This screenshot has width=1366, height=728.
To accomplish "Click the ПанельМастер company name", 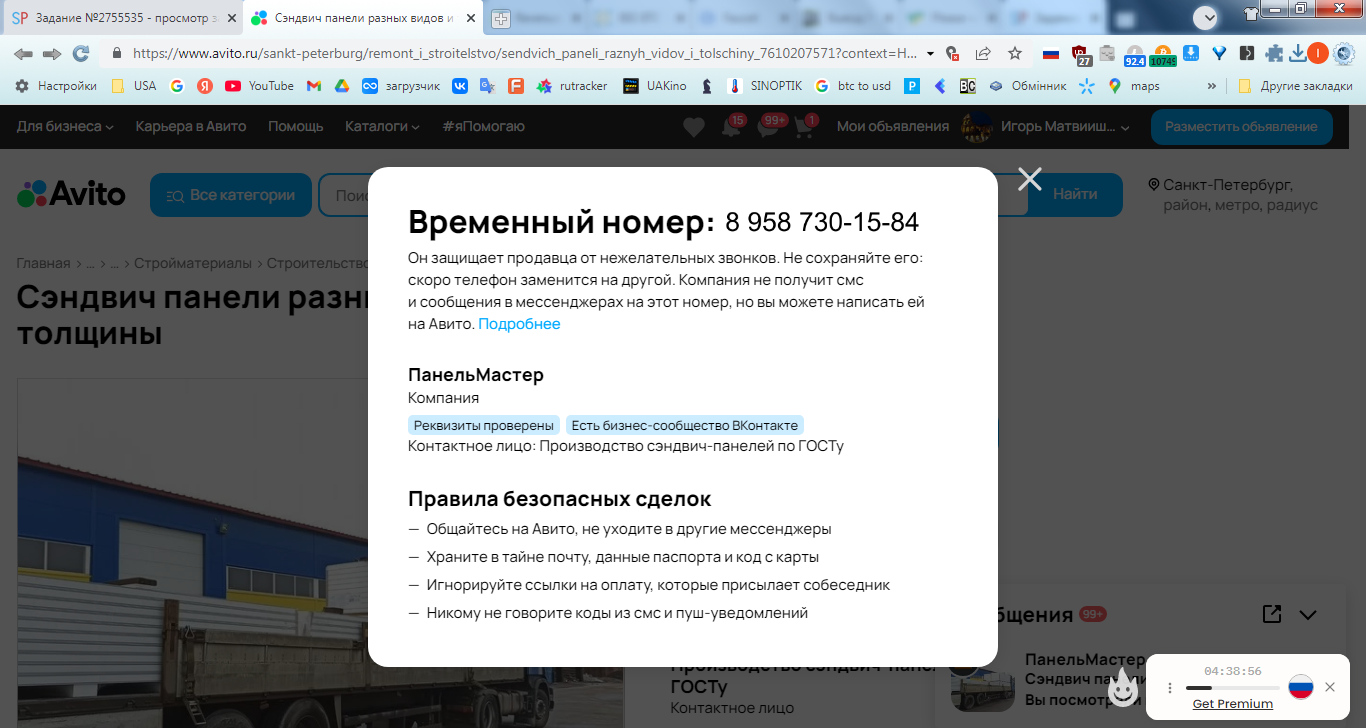I will point(476,375).
